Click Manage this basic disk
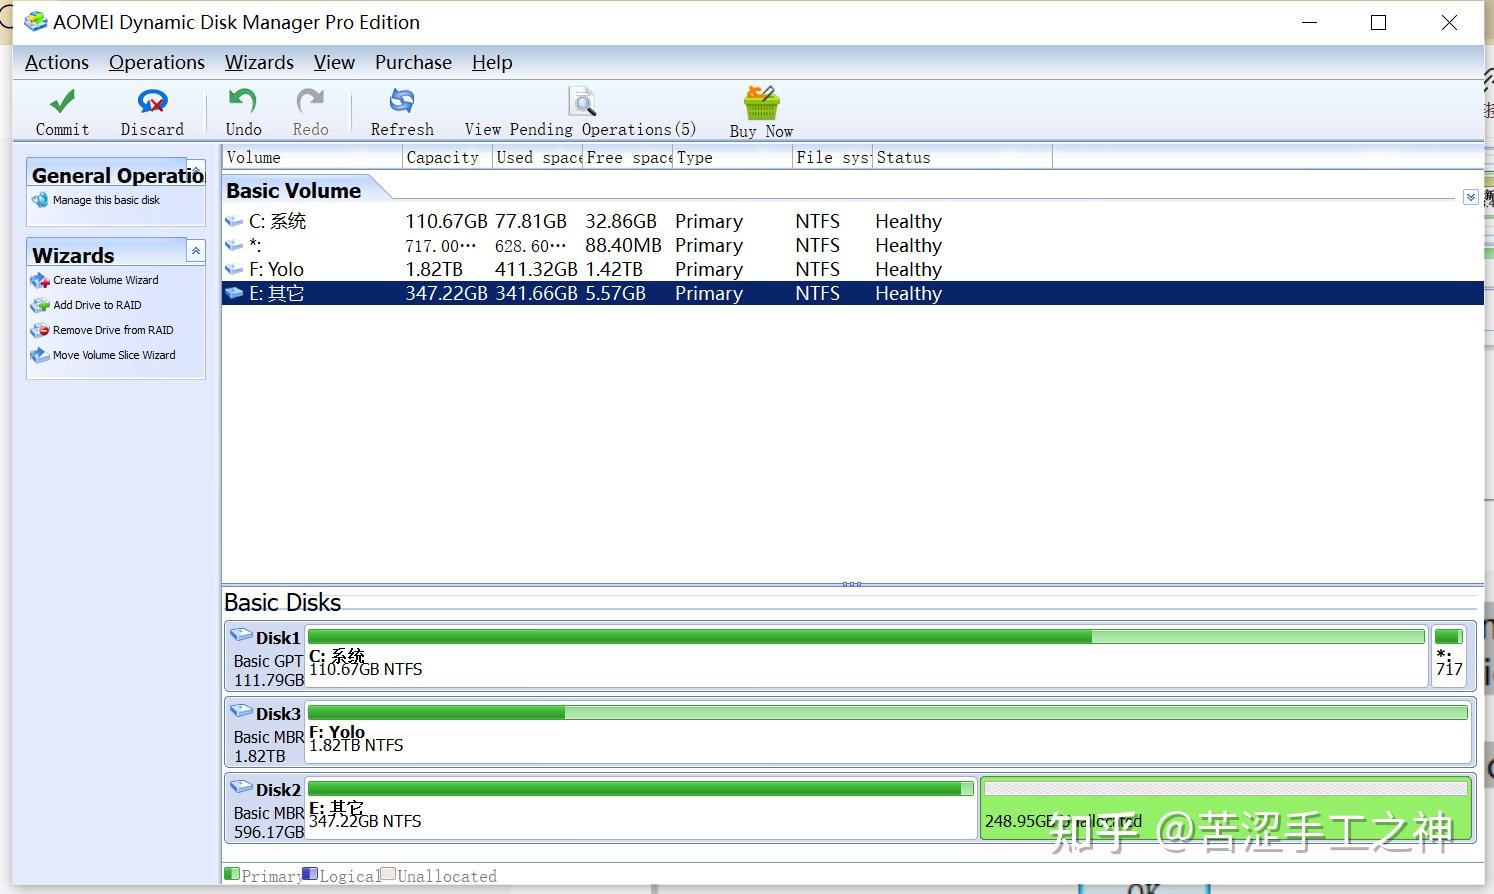 [x=105, y=199]
